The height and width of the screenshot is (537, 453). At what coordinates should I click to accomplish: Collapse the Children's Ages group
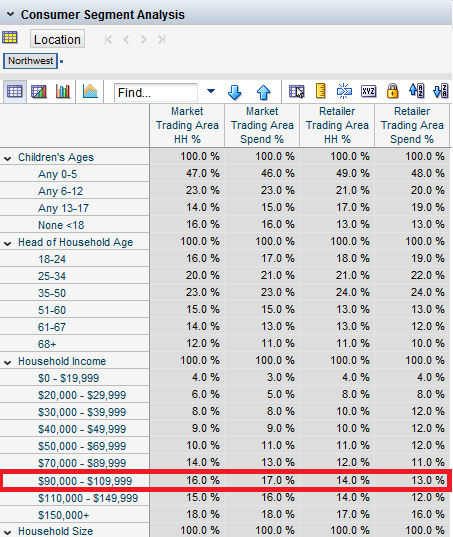click(x=8, y=158)
